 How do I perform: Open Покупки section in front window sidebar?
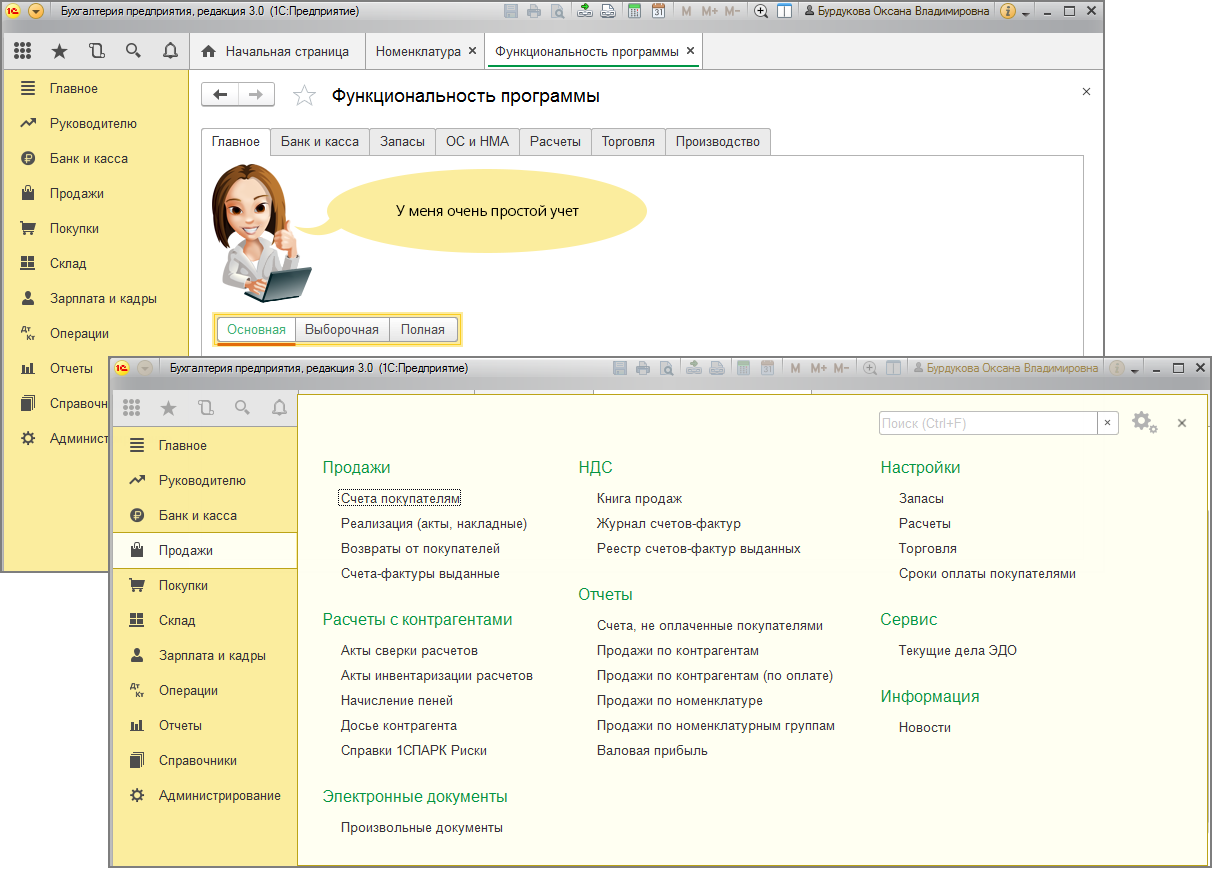(x=205, y=585)
